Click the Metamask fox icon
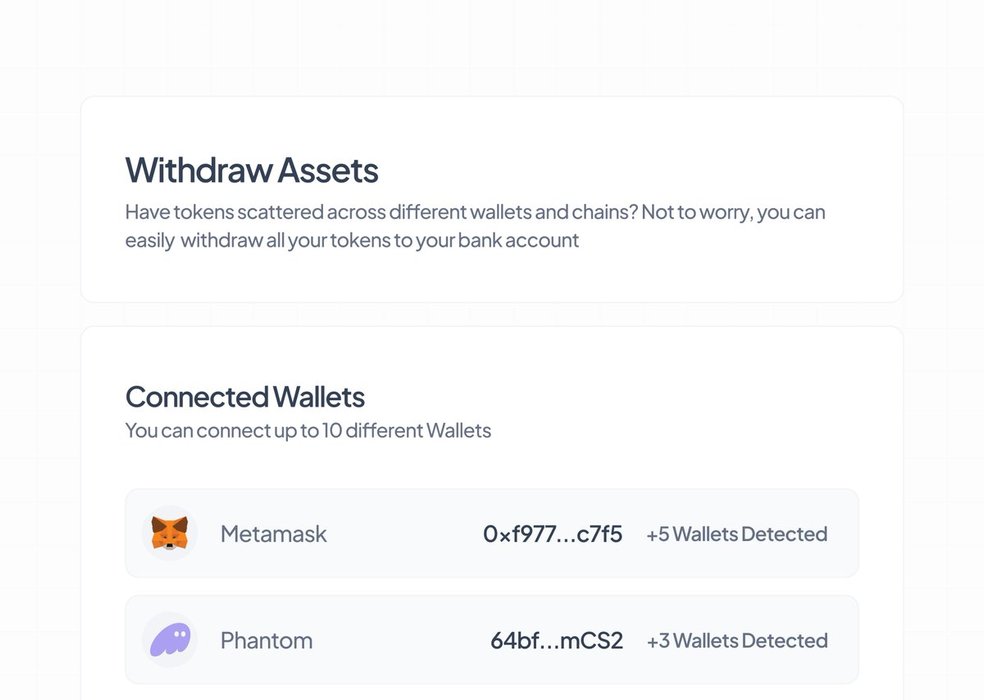The height and width of the screenshot is (700, 984). [x=169, y=533]
